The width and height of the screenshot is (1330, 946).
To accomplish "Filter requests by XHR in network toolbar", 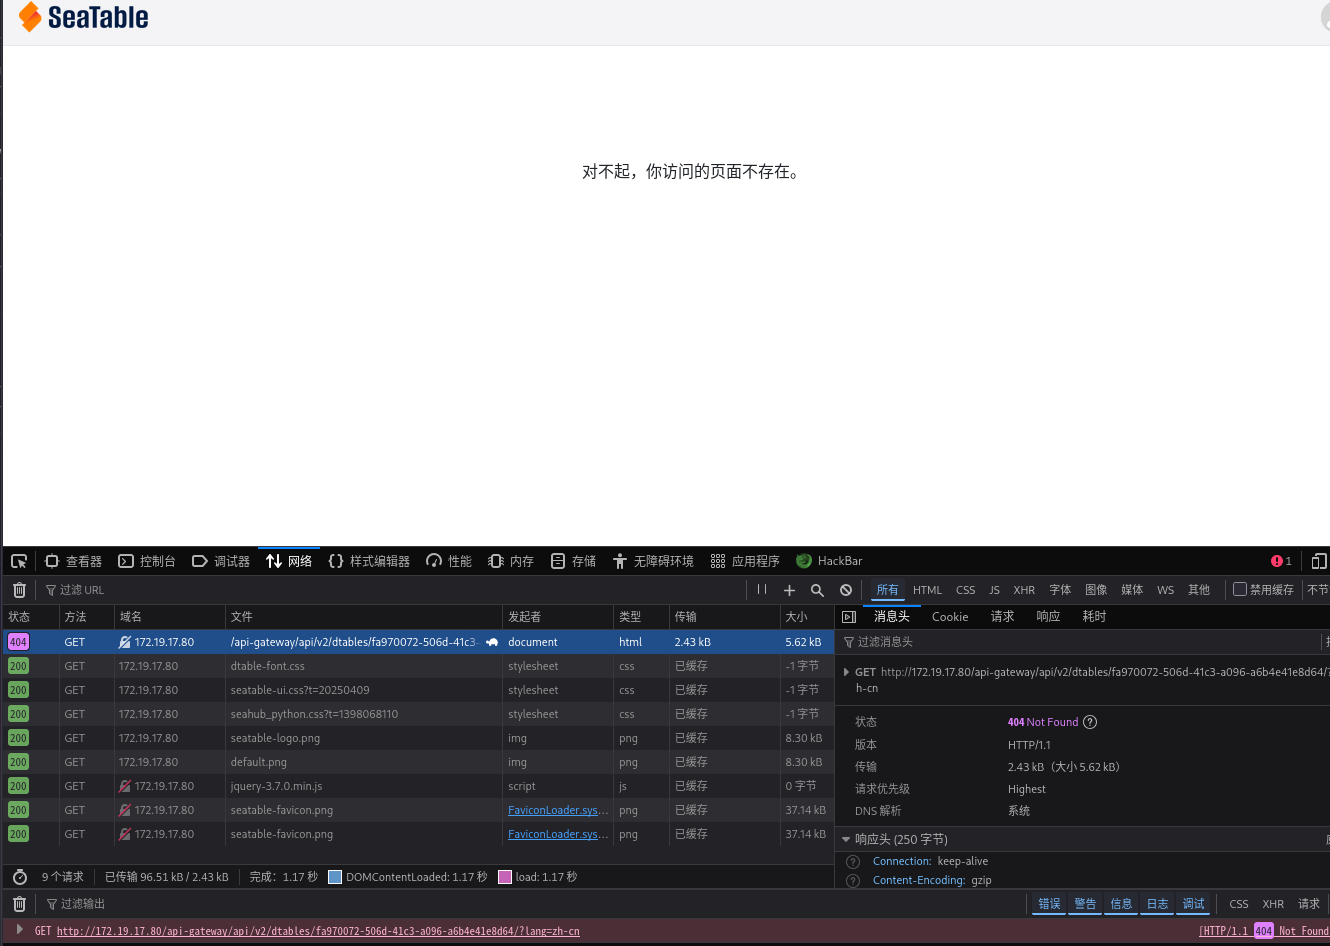I will pyautogui.click(x=1024, y=590).
